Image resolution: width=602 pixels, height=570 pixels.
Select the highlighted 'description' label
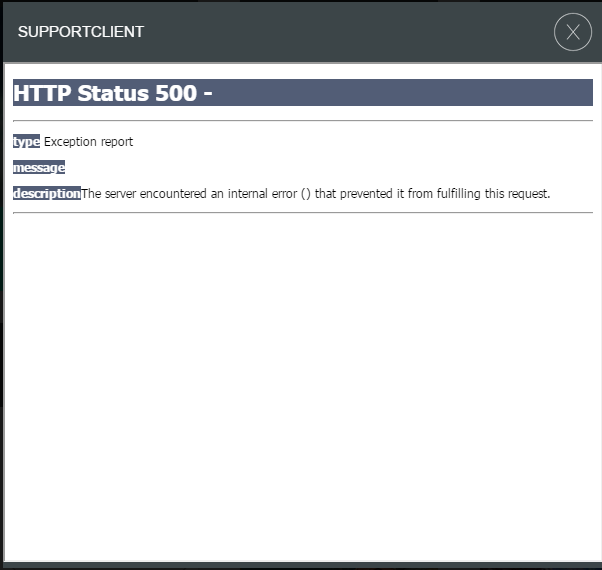tap(47, 194)
